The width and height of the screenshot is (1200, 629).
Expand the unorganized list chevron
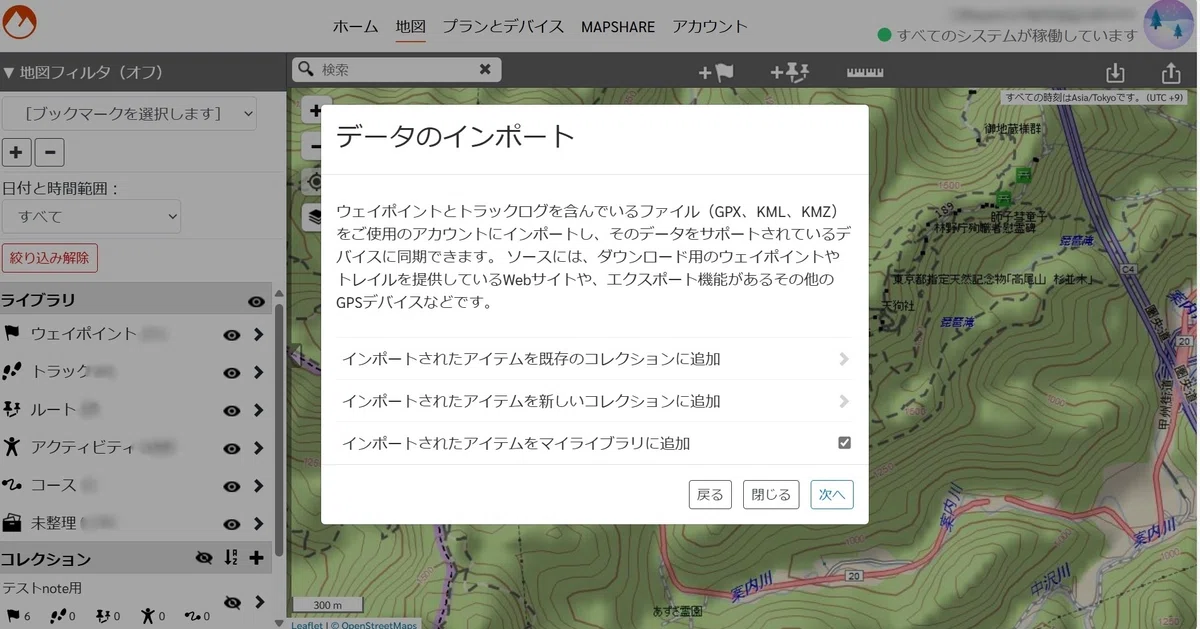[258, 524]
